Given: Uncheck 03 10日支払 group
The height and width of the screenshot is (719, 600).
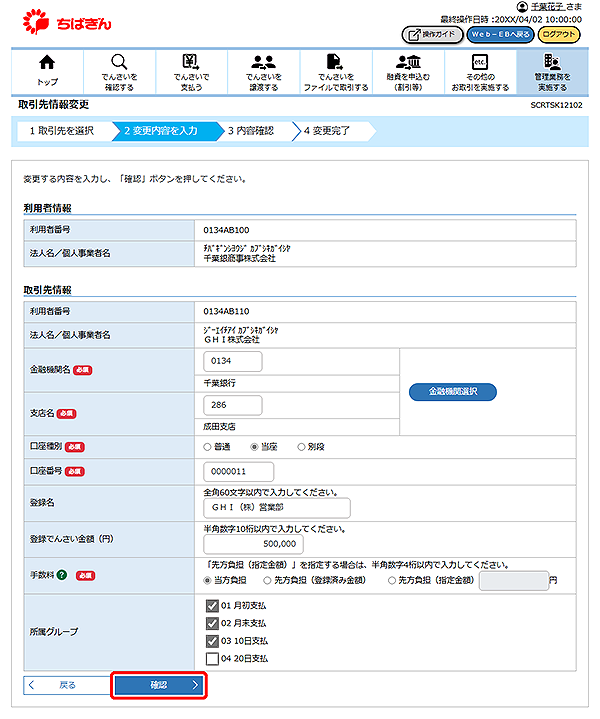Looking at the screenshot, I should [212, 641].
